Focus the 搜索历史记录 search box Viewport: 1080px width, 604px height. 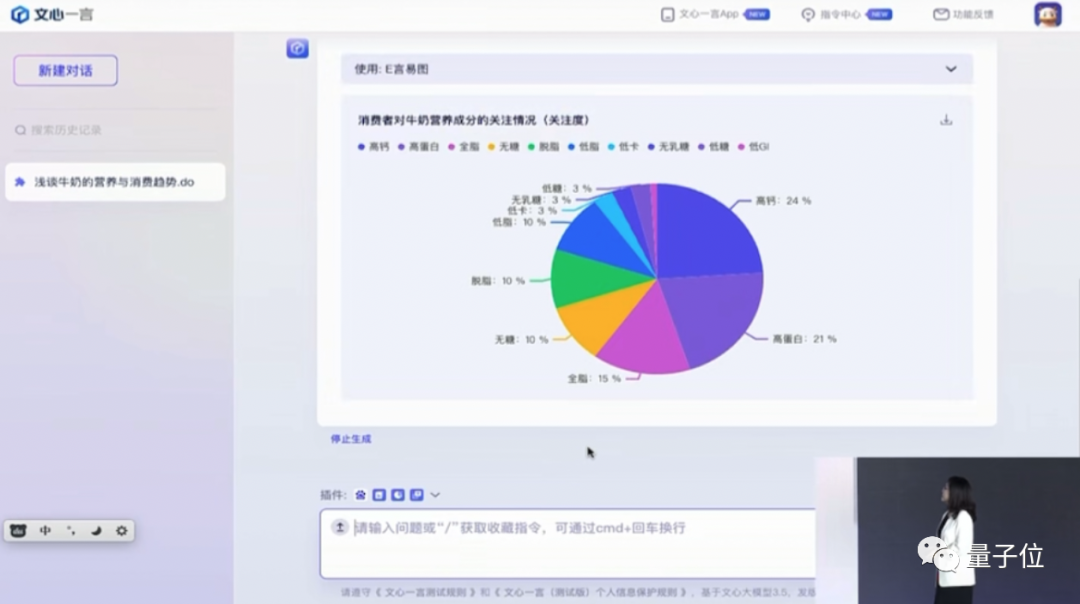tap(115, 129)
